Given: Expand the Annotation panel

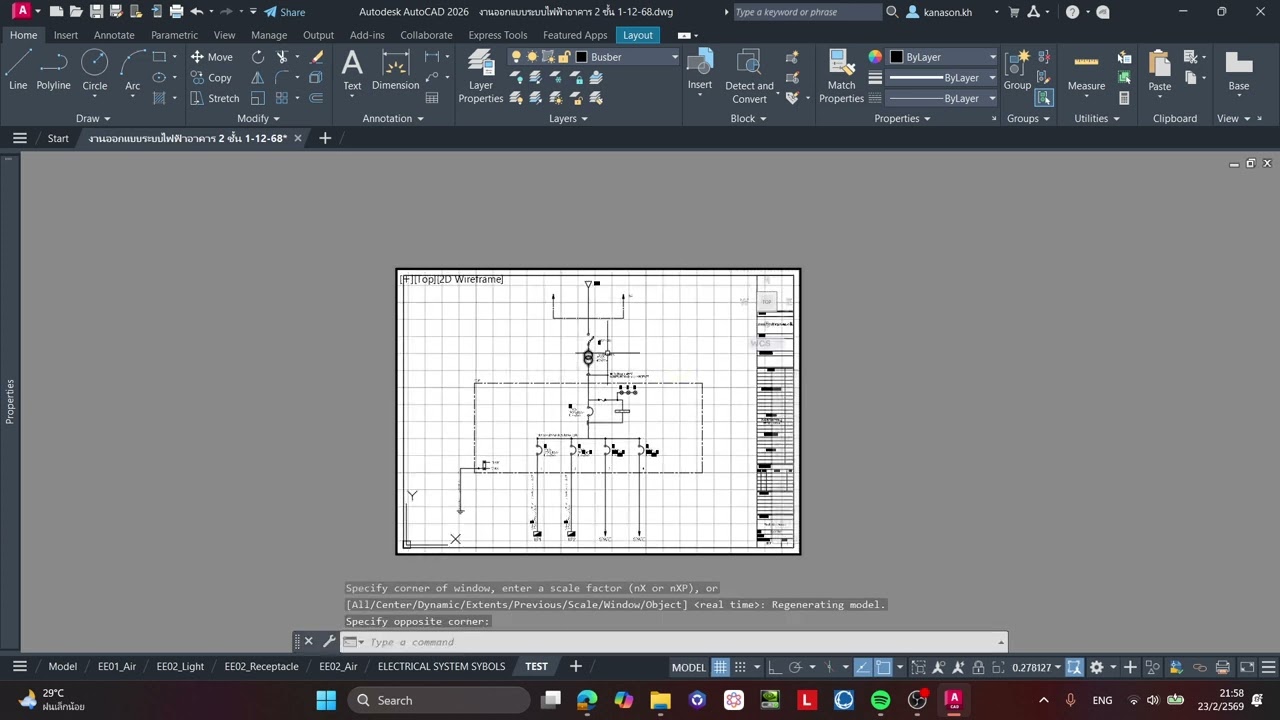Looking at the screenshot, I should click(x=393, y=118).
